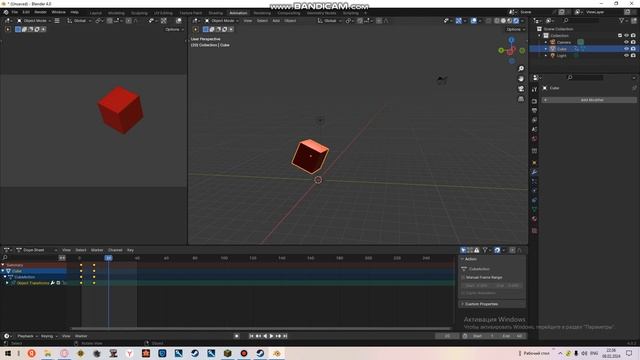The height and width of the screenshot is (360, 640).
Task: Click the green Y axis on the gizmo
Action: [501, 50]
